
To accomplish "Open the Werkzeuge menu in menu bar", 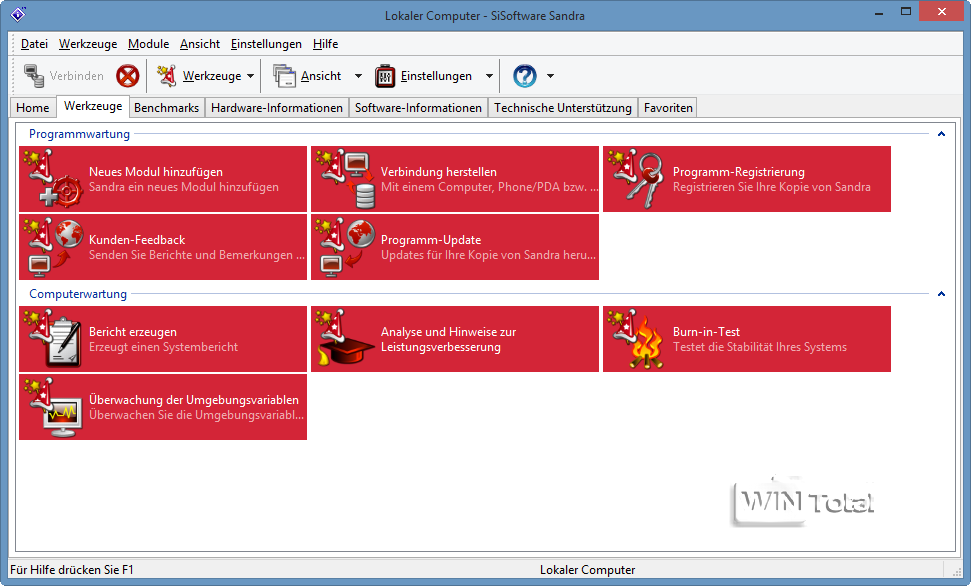I will pos(88,44).
